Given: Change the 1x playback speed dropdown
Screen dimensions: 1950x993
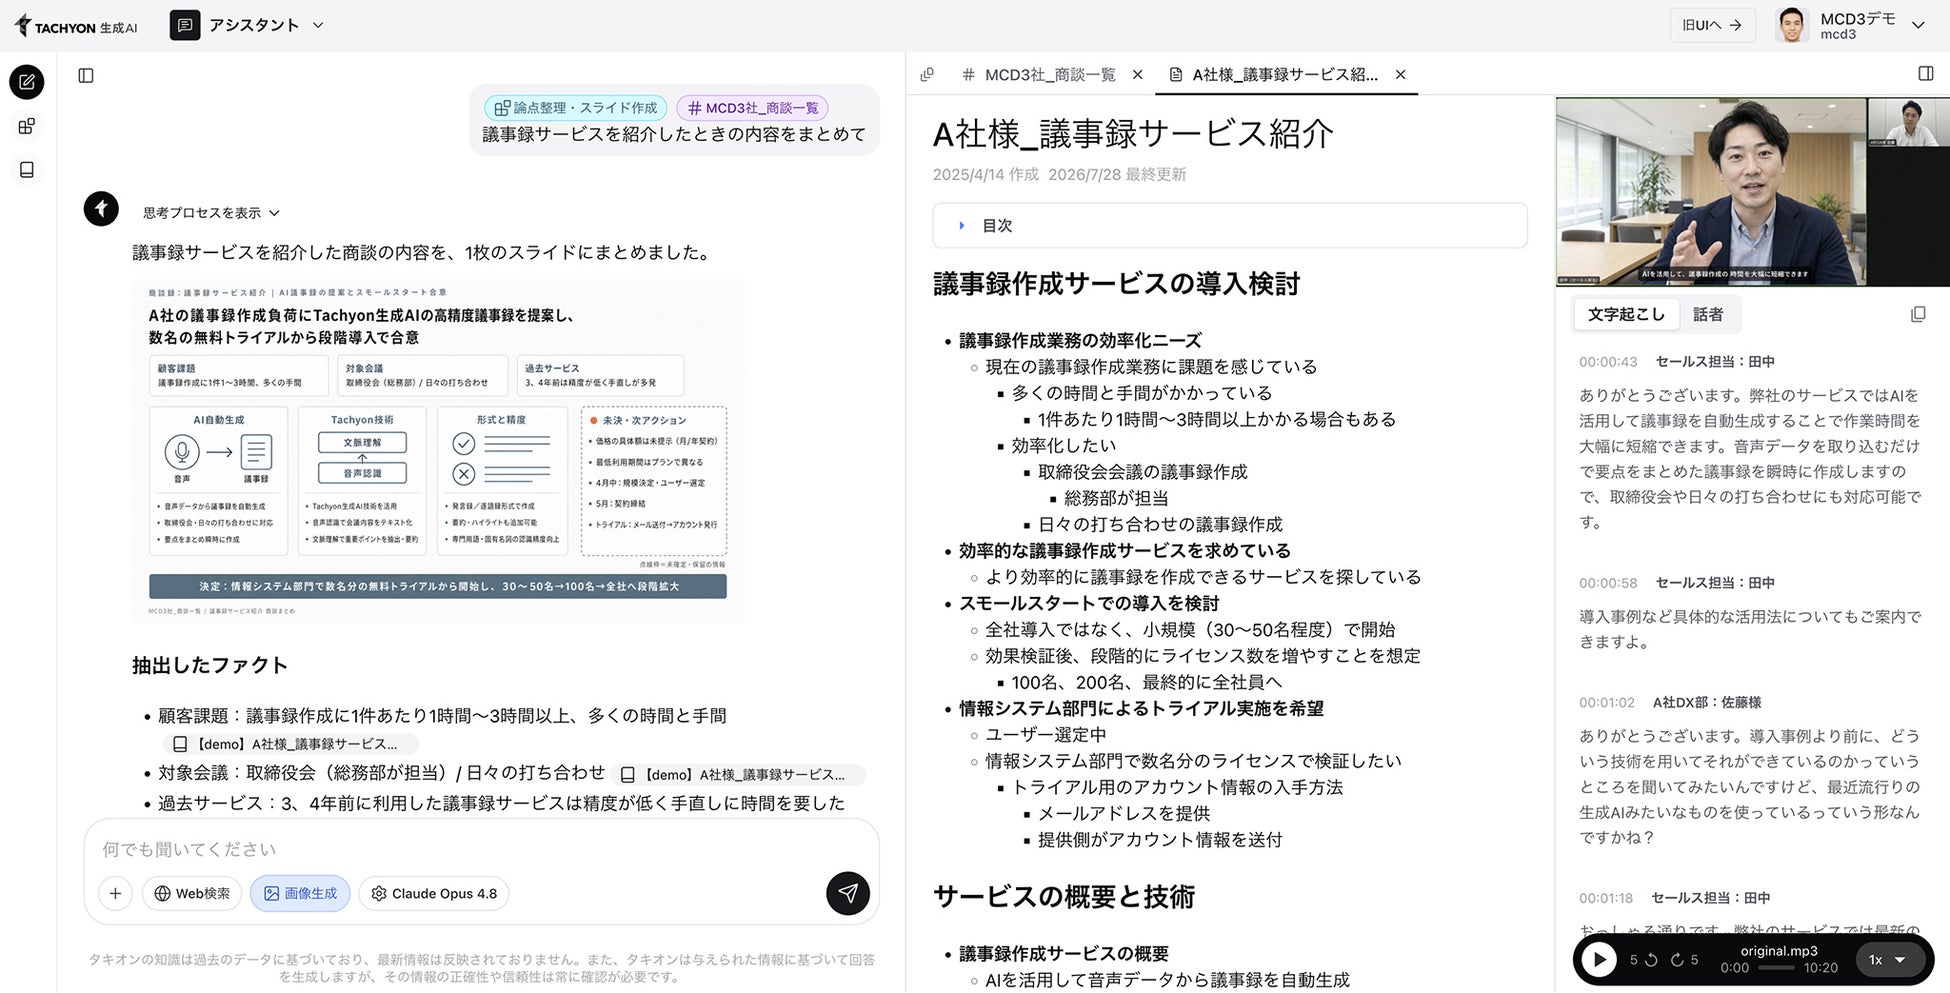Looking at the screenshot, I should click(x=1887, y=960).
